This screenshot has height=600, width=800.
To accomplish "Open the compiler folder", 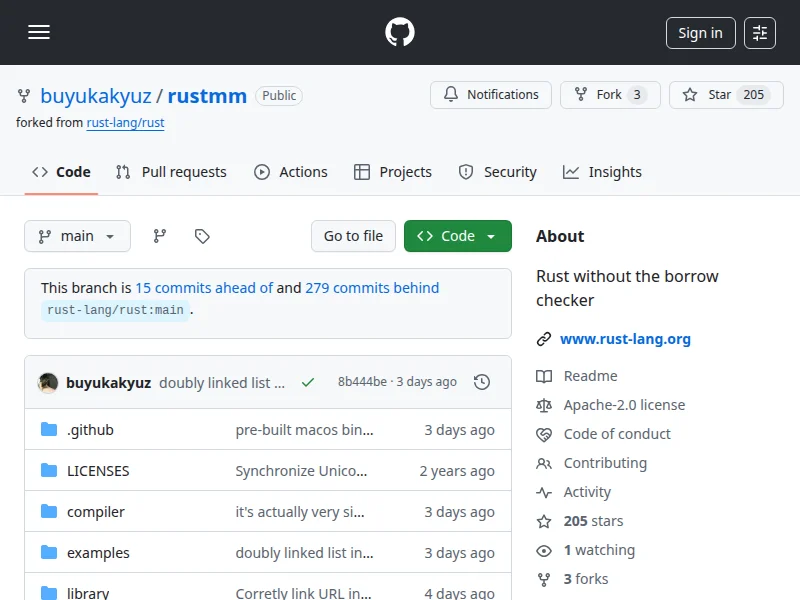I will pyautogui.click(x=96, y=512).
